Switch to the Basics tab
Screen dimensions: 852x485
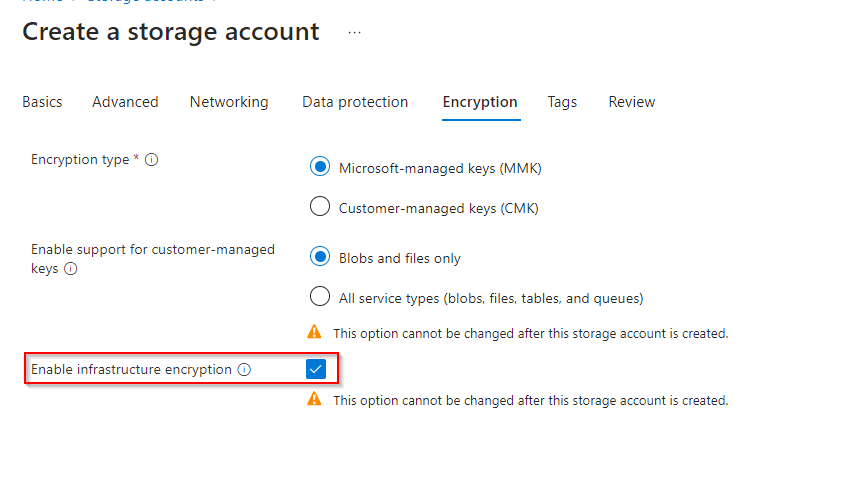click(42, 102)
